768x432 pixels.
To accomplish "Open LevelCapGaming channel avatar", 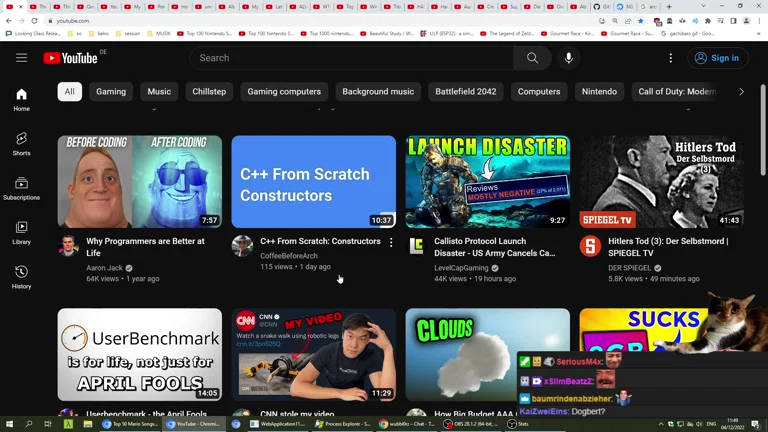I will (416, 246).
